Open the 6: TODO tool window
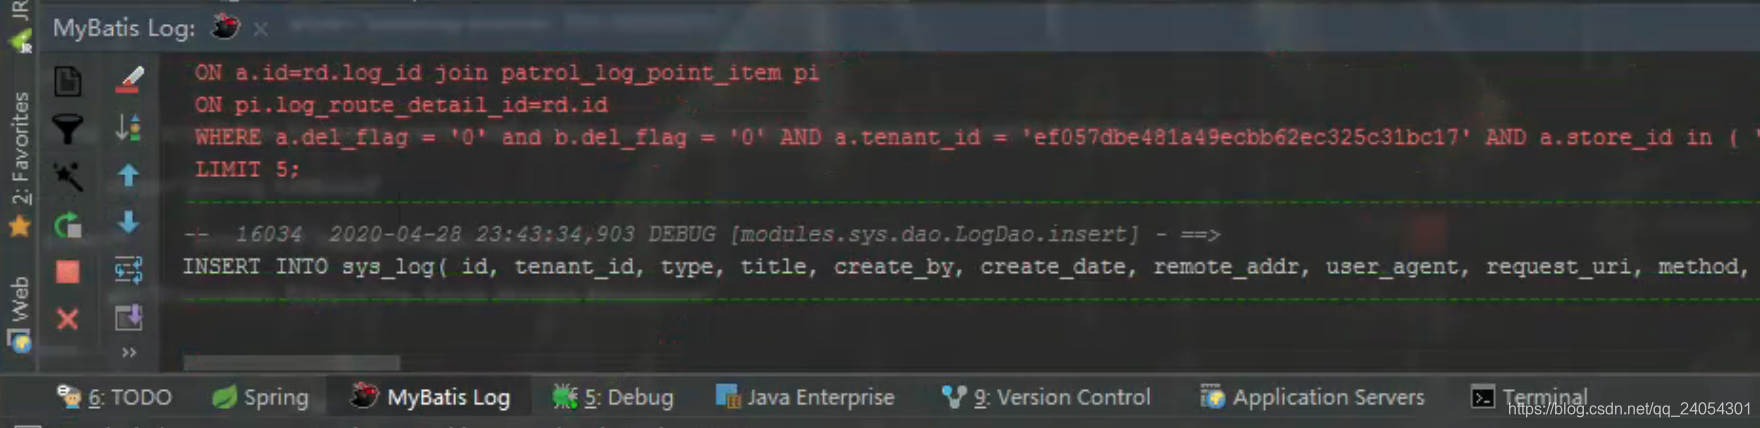The image size is (1760, 428). 115,397
